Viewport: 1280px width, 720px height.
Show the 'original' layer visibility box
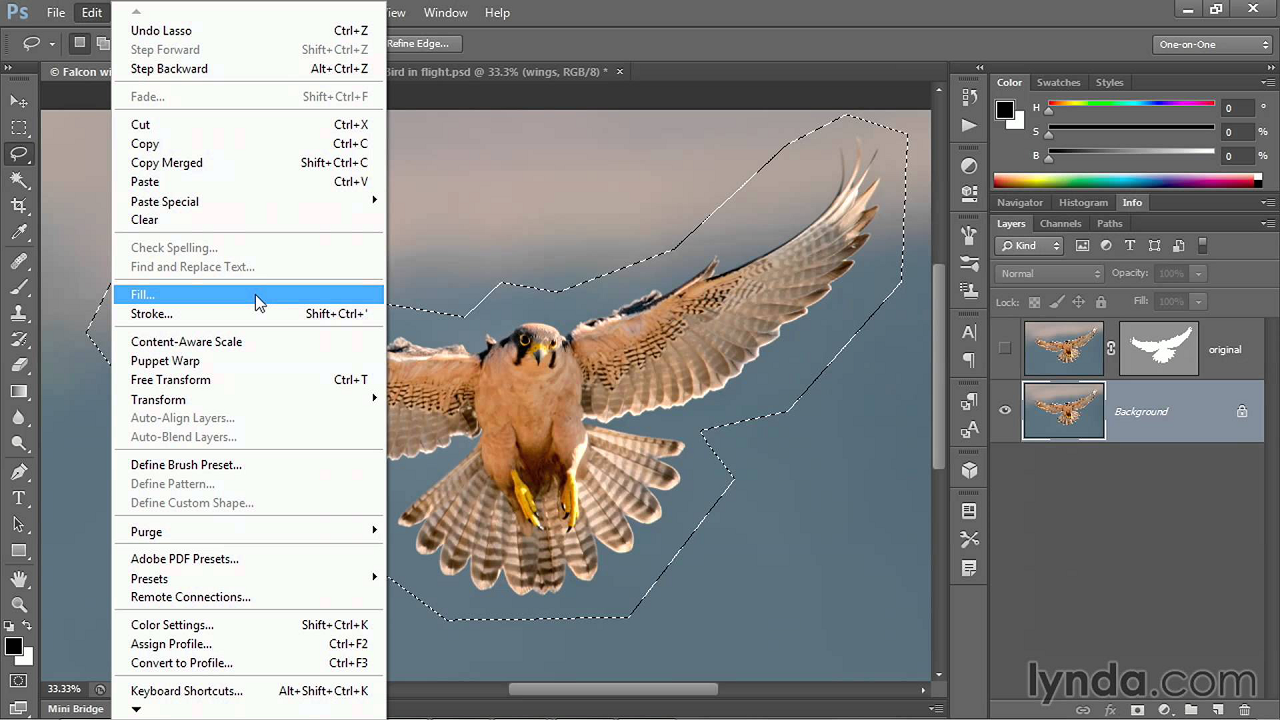click(1005, 349)
